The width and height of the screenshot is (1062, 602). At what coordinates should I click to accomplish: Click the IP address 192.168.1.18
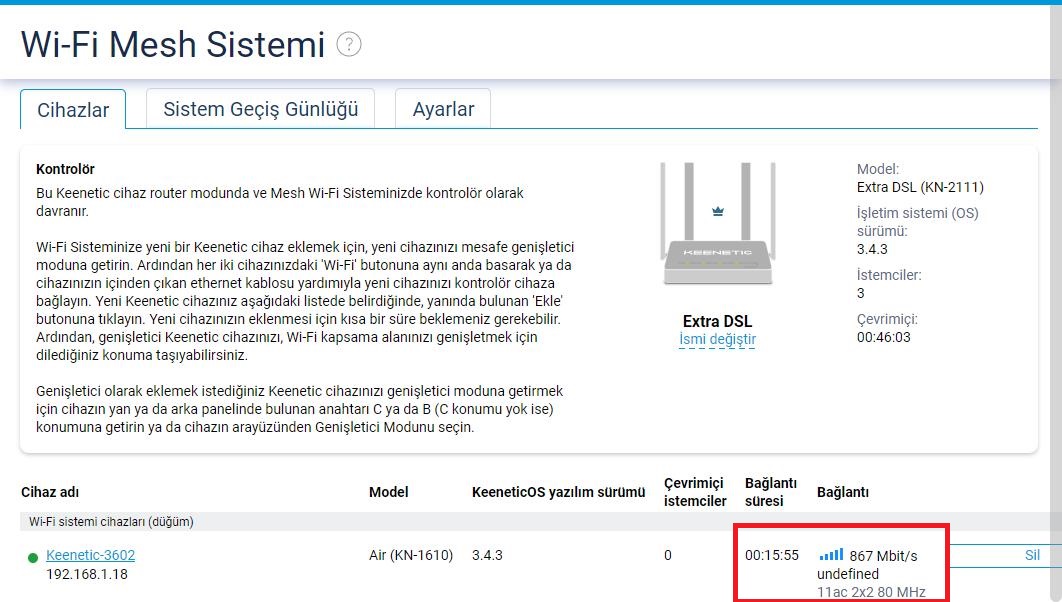coord(87,574)
